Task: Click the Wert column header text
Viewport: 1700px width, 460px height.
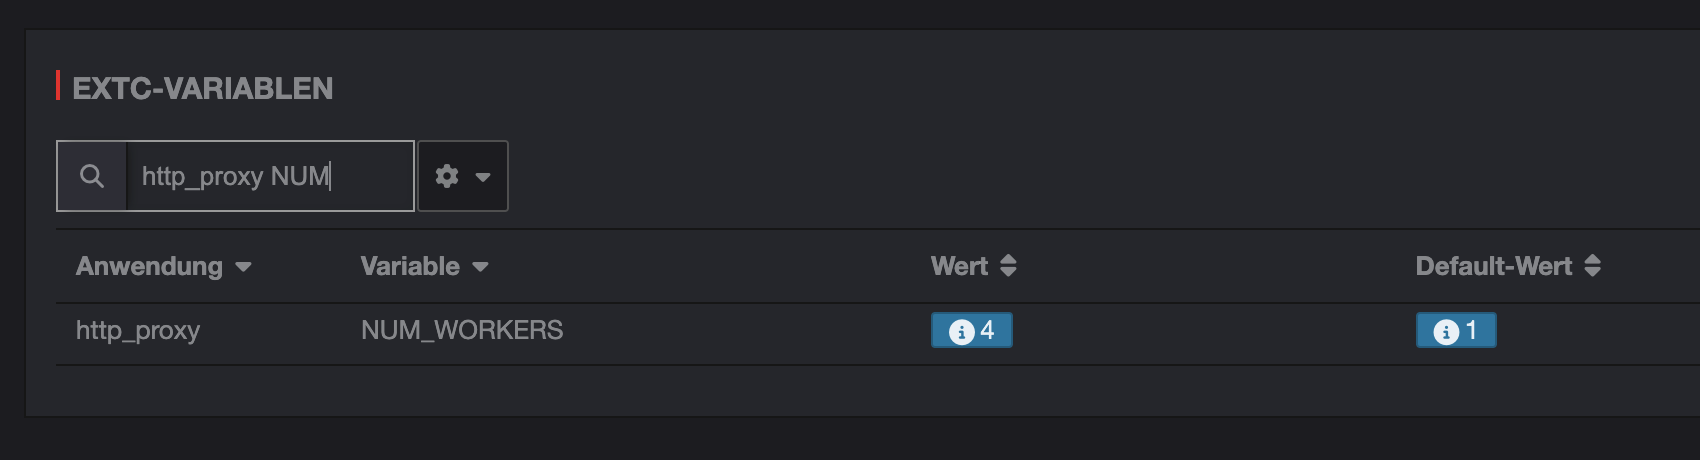Action: 959,266
